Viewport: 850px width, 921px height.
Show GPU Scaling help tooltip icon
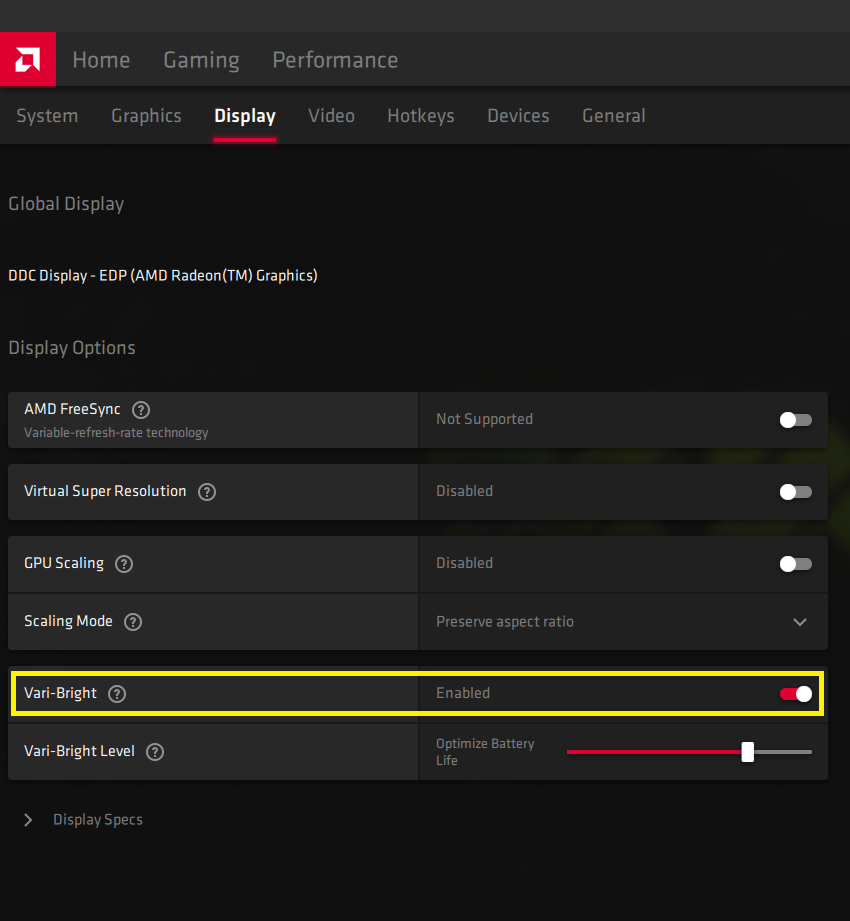124,564
